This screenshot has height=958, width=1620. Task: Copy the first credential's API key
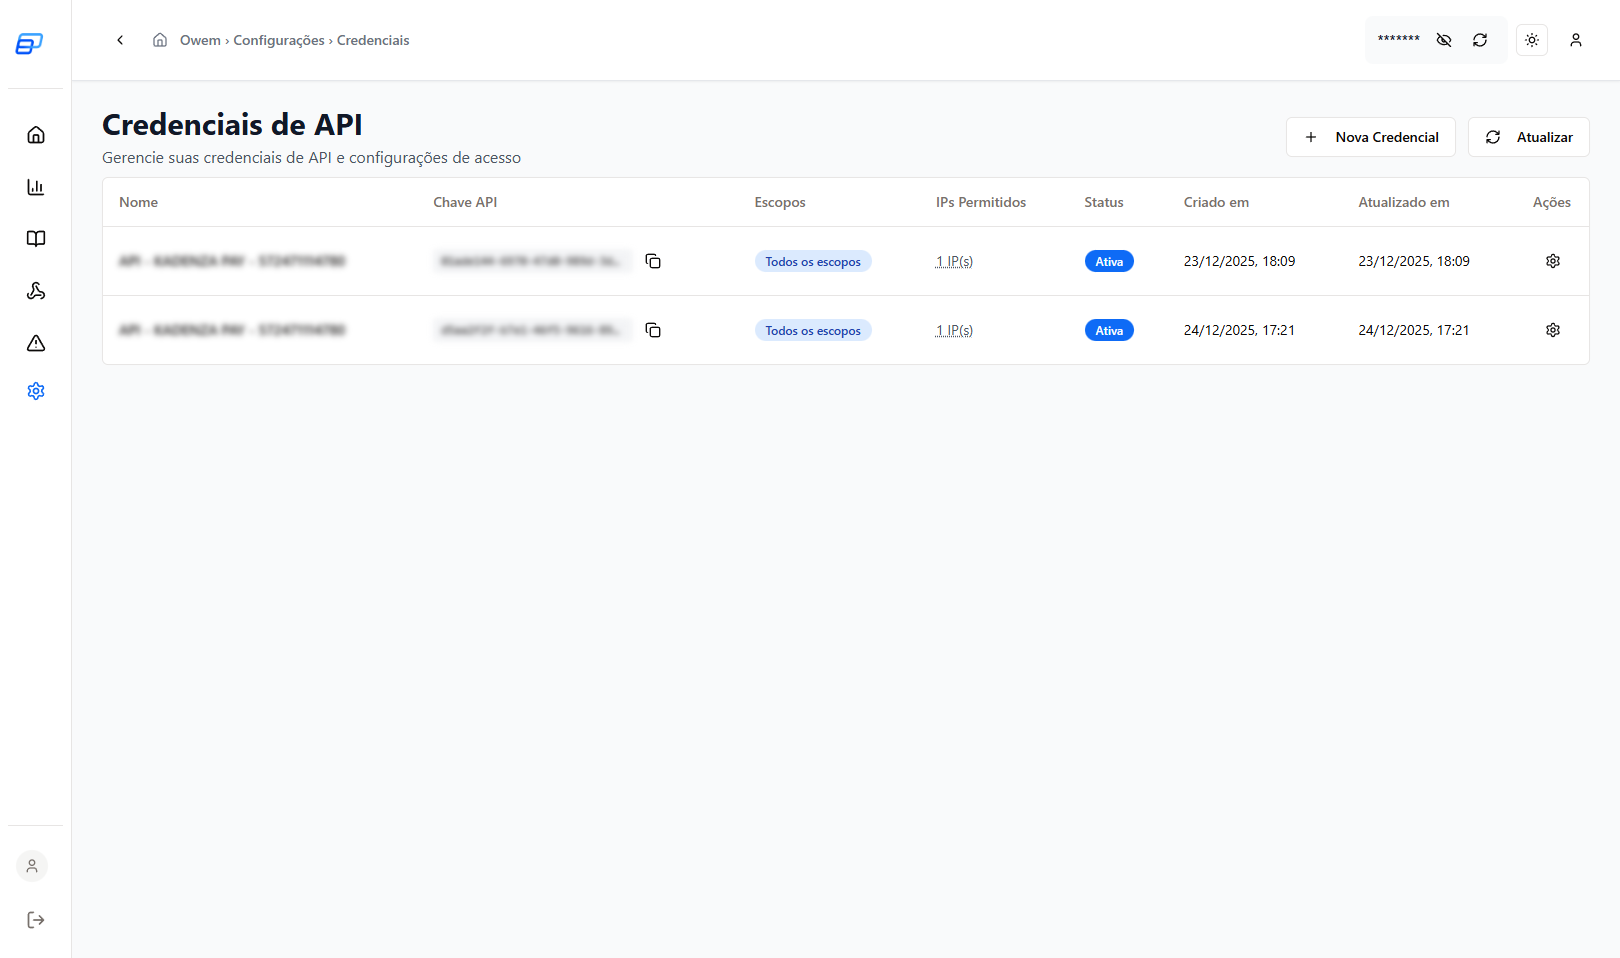[x=654, y=260]
